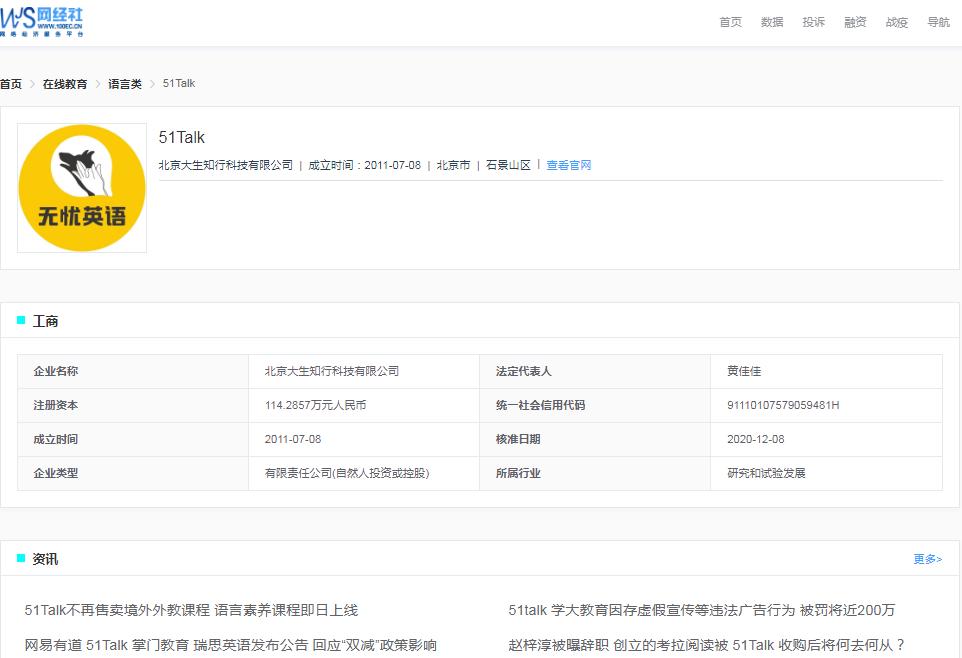Open article about 51Talk境外外教课程 stopping sales
Image resolution: width=962 pixels, height=658 pixels.
click(x=191, y=609)
